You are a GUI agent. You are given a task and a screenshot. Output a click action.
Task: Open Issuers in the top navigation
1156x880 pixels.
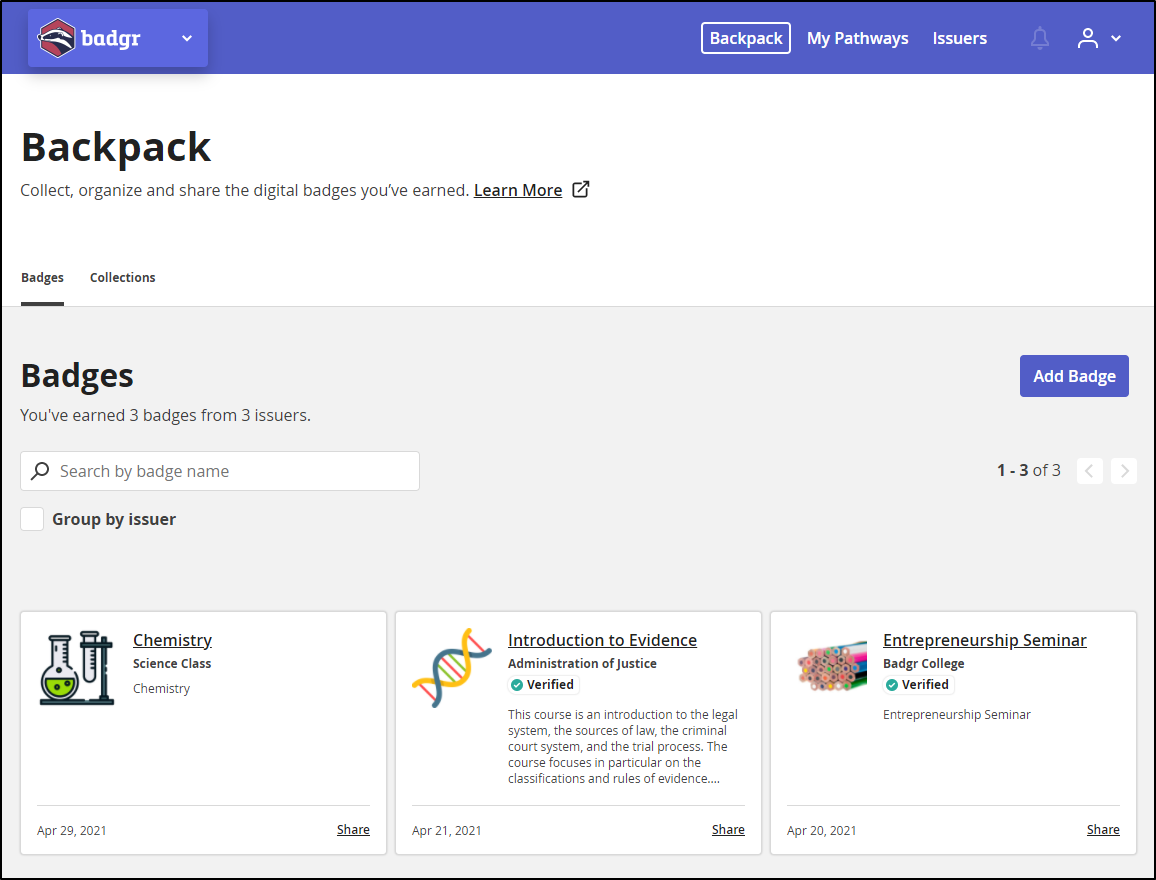[959, 38]
